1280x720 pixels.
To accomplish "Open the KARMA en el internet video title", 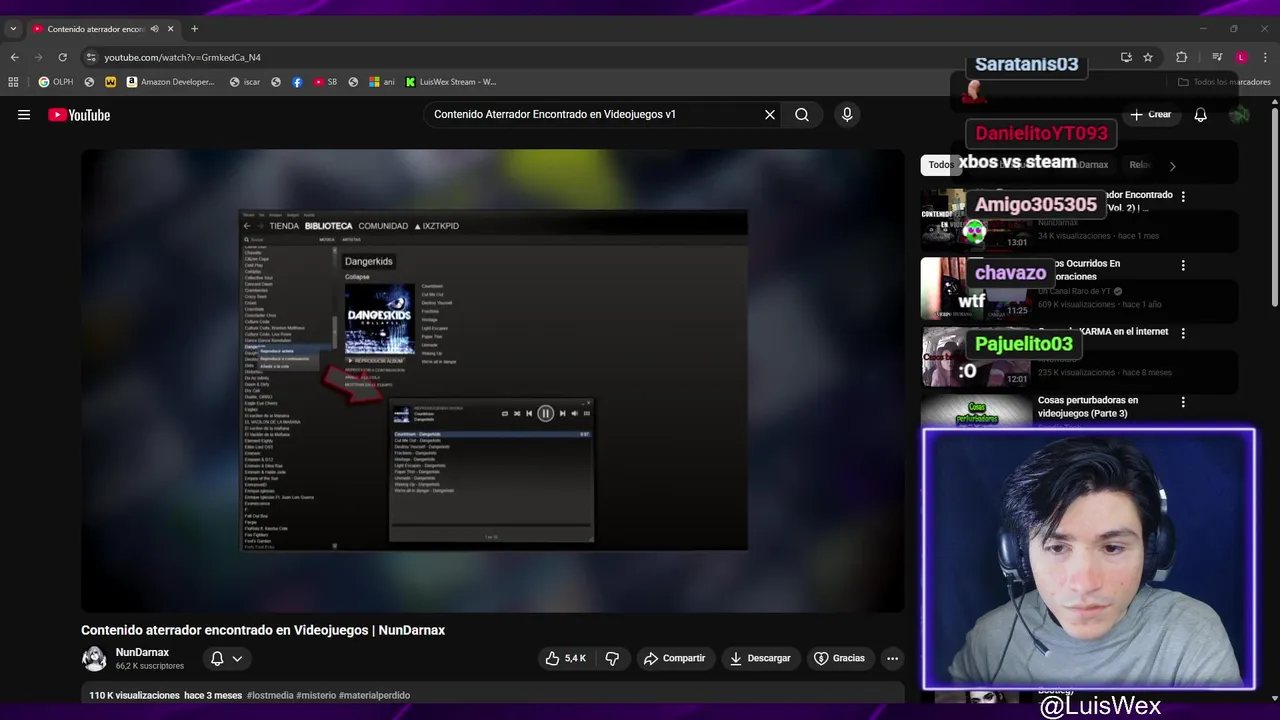I will [1103, 332].
